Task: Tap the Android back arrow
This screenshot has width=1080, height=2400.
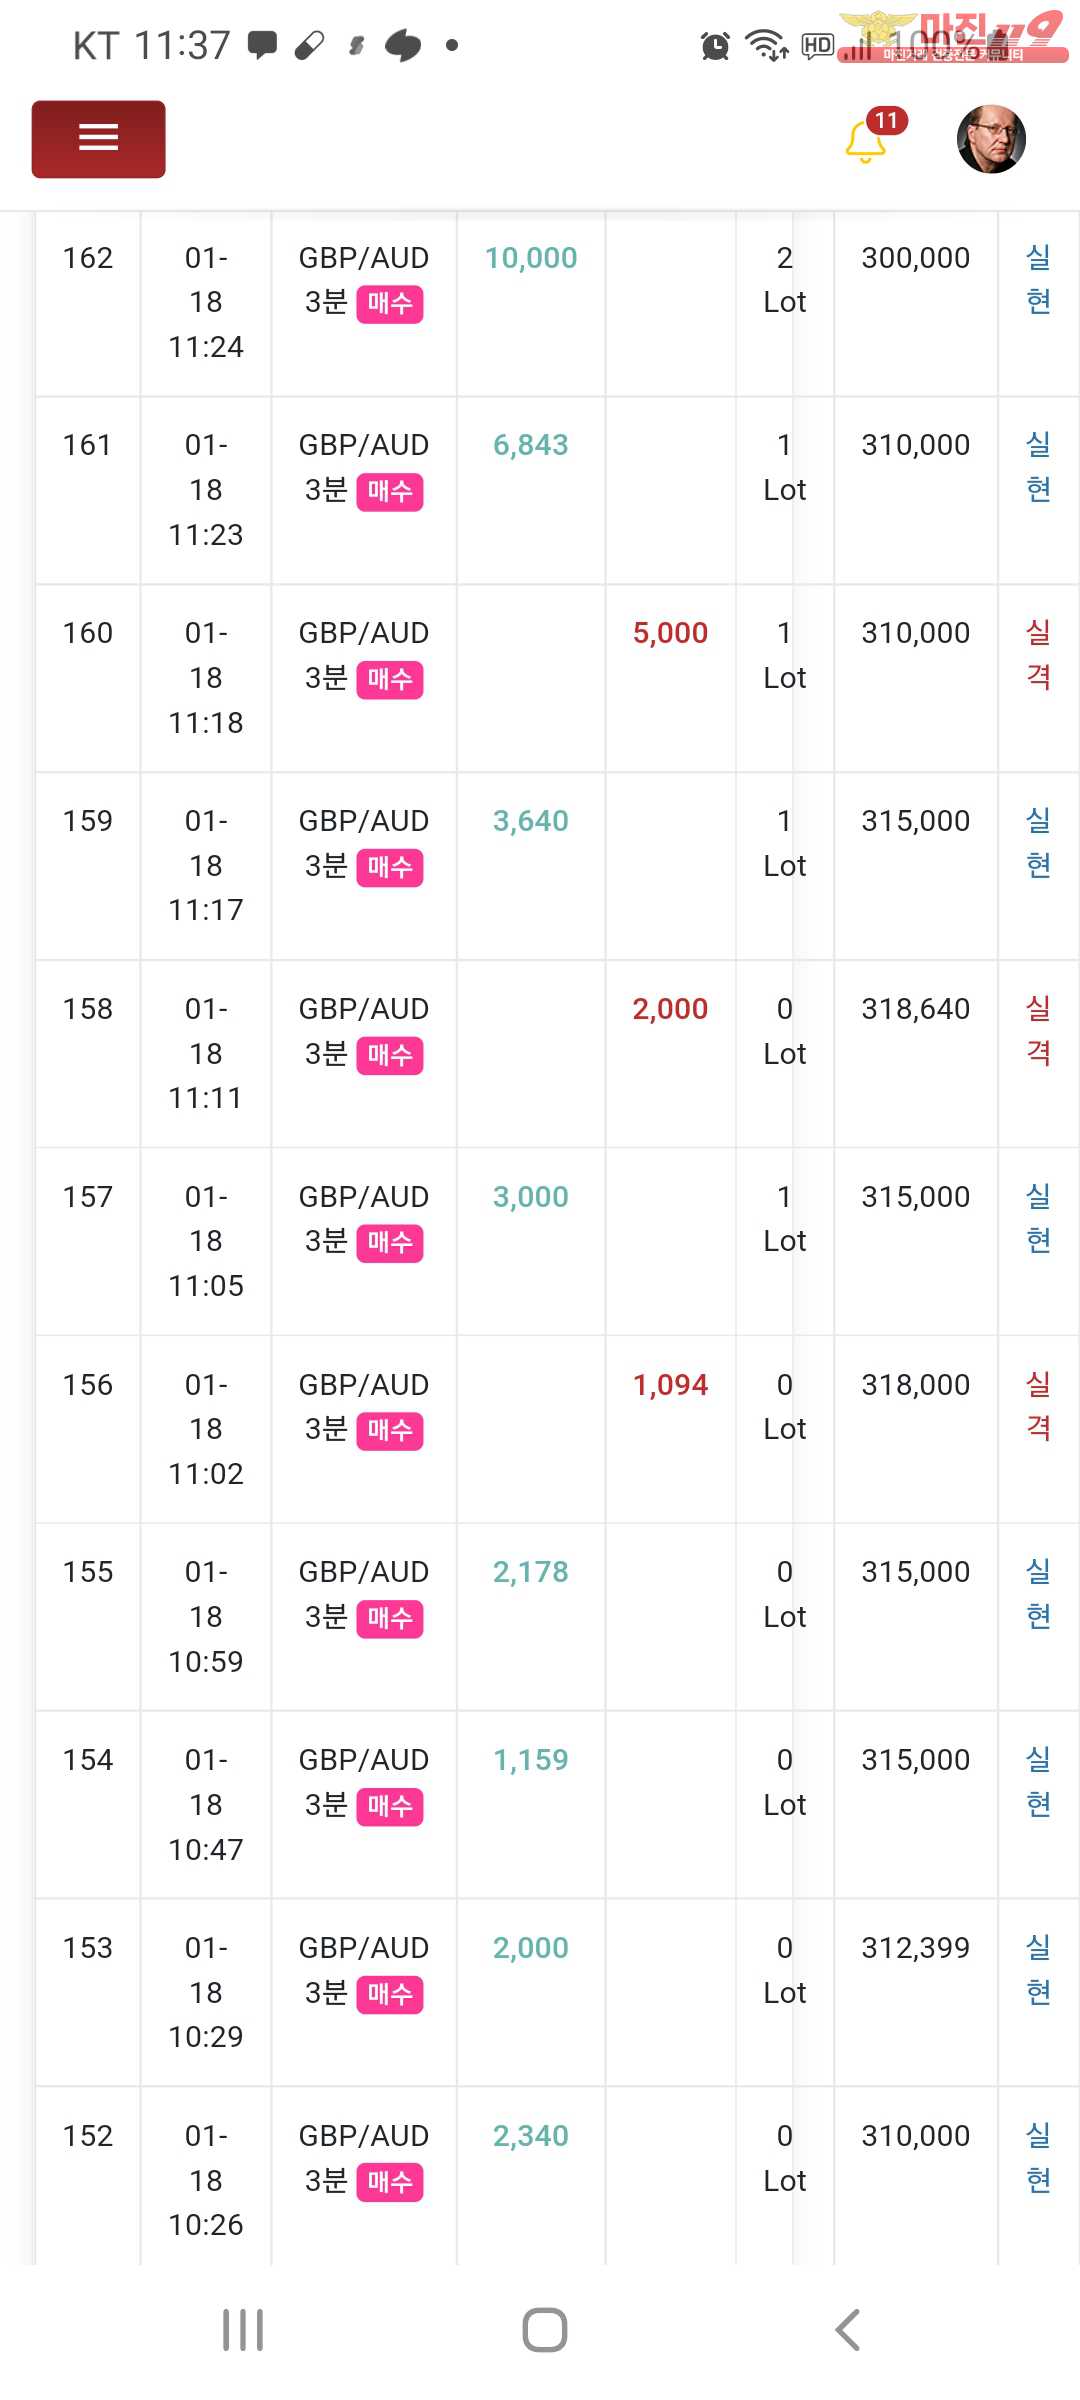Action: pyautogui.click(x=847, y=2329)
